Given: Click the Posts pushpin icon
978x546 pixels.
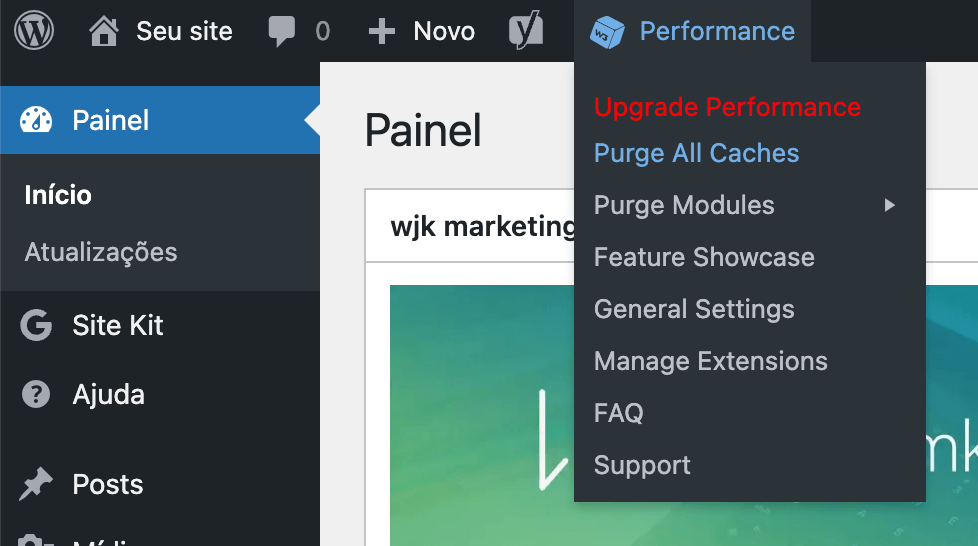Looking at the screenshot, I should [x=36, y=485].
